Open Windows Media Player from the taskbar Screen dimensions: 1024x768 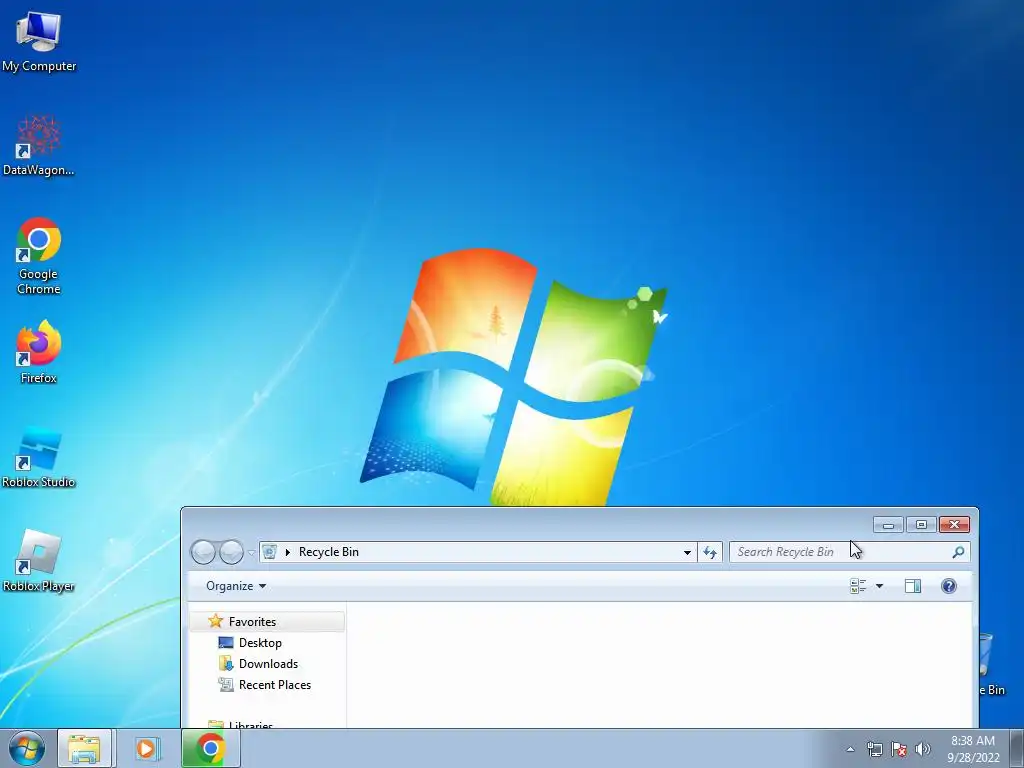[x=148, y=748]
